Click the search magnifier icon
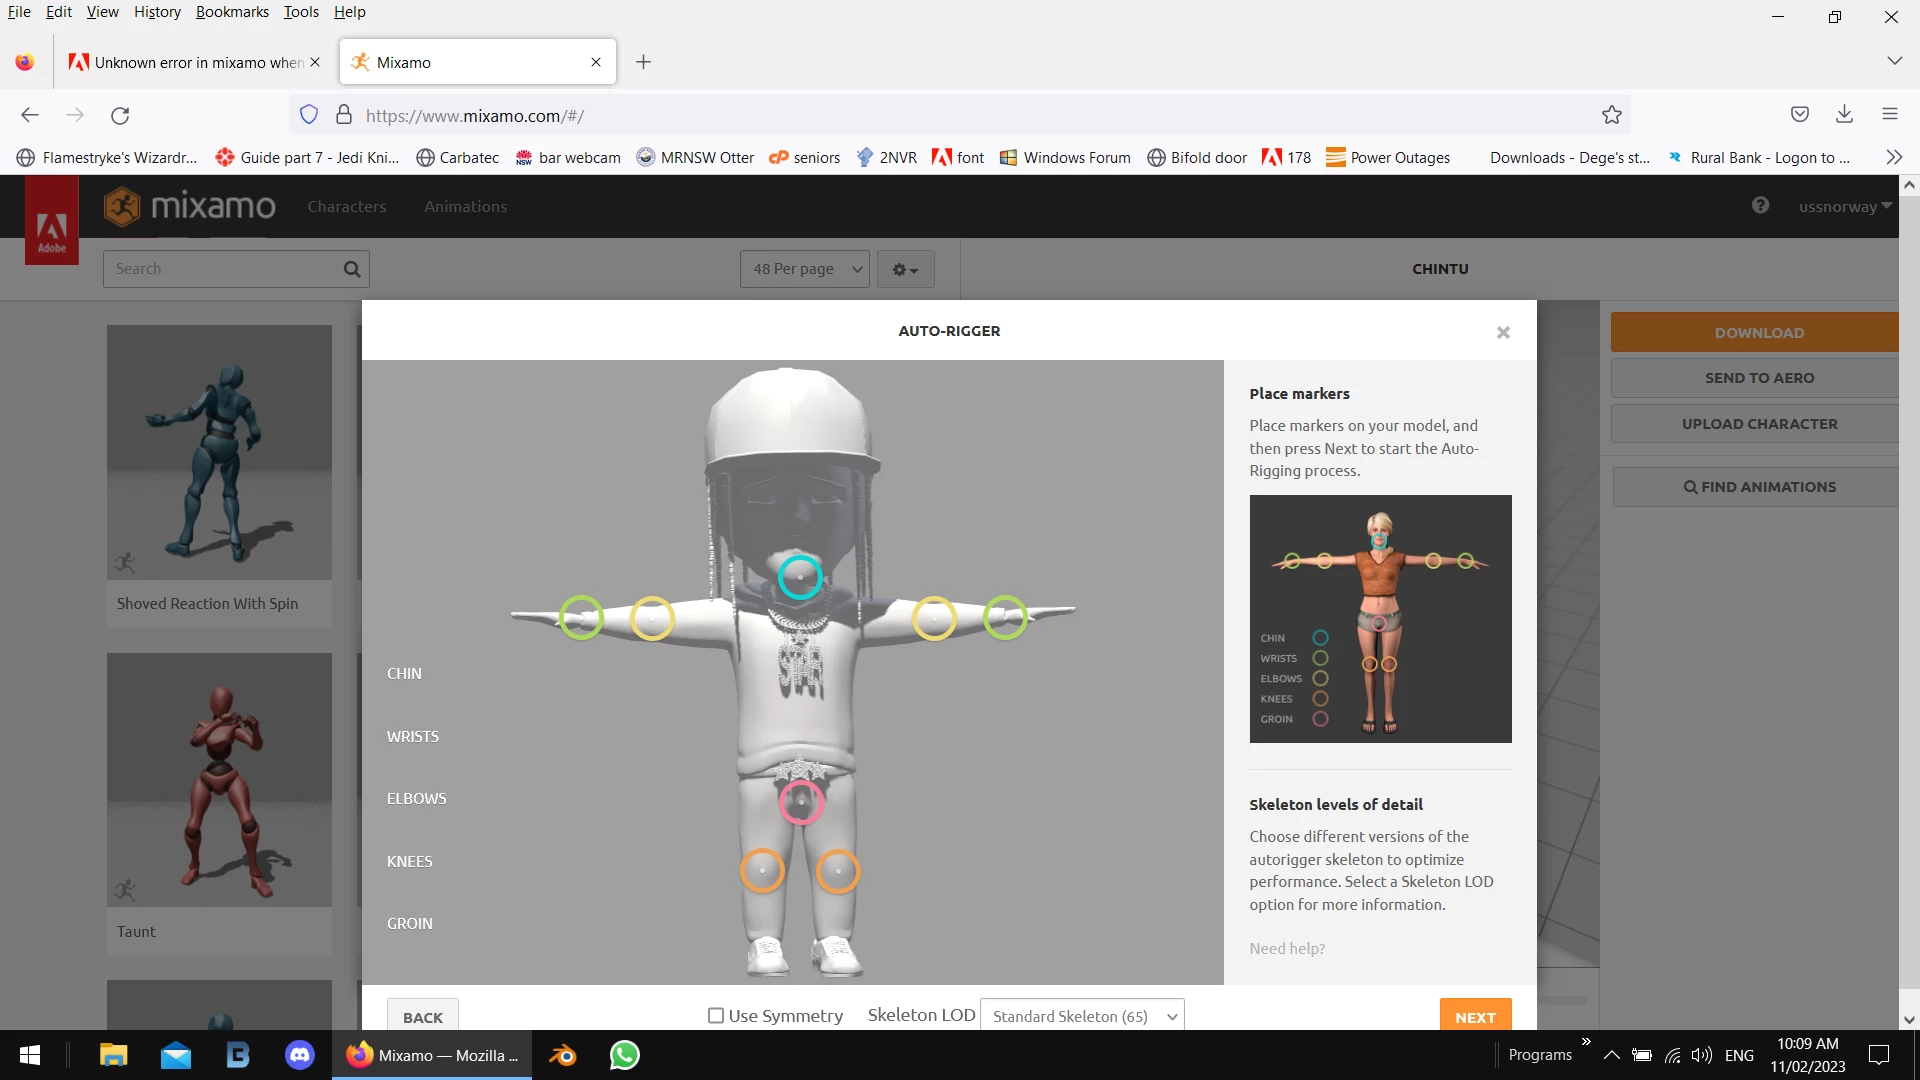 point(351,269)
